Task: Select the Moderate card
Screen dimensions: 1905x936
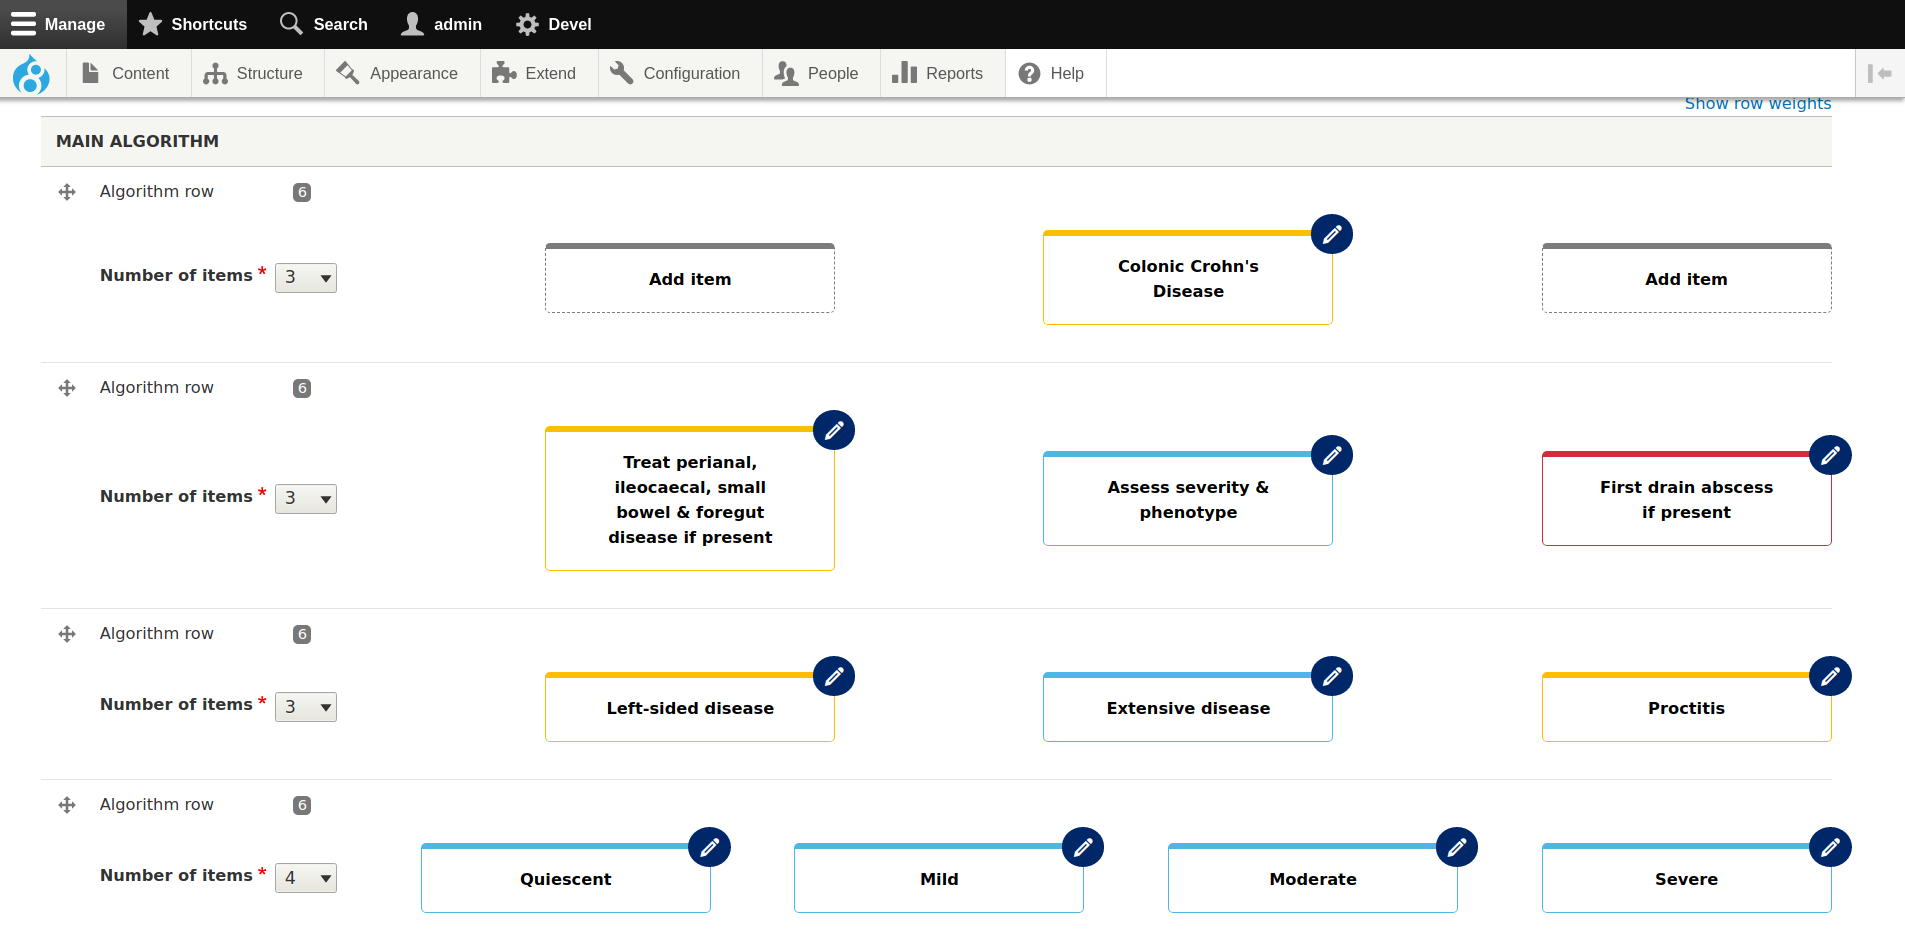Action: click(1313, 878)
